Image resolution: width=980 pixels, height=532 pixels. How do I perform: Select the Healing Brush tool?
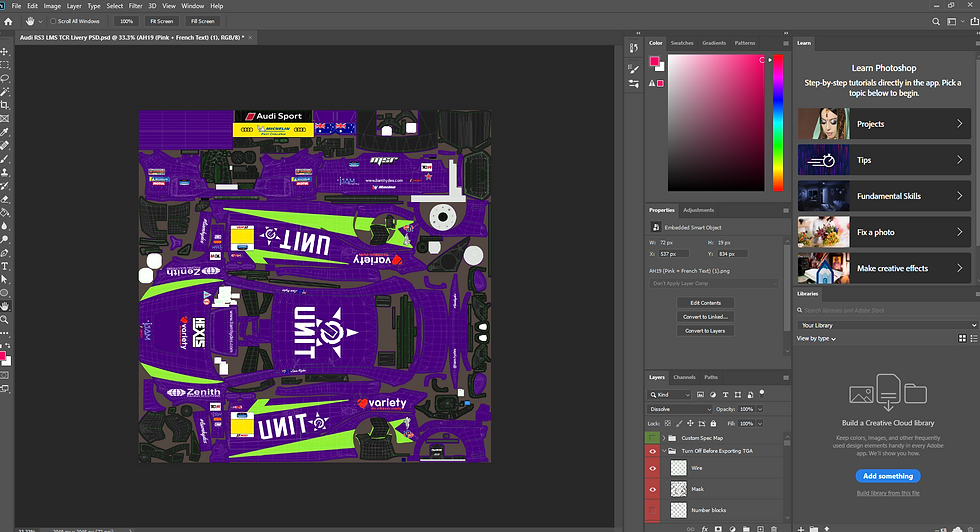pyautogui.click(x=4, y=146)
